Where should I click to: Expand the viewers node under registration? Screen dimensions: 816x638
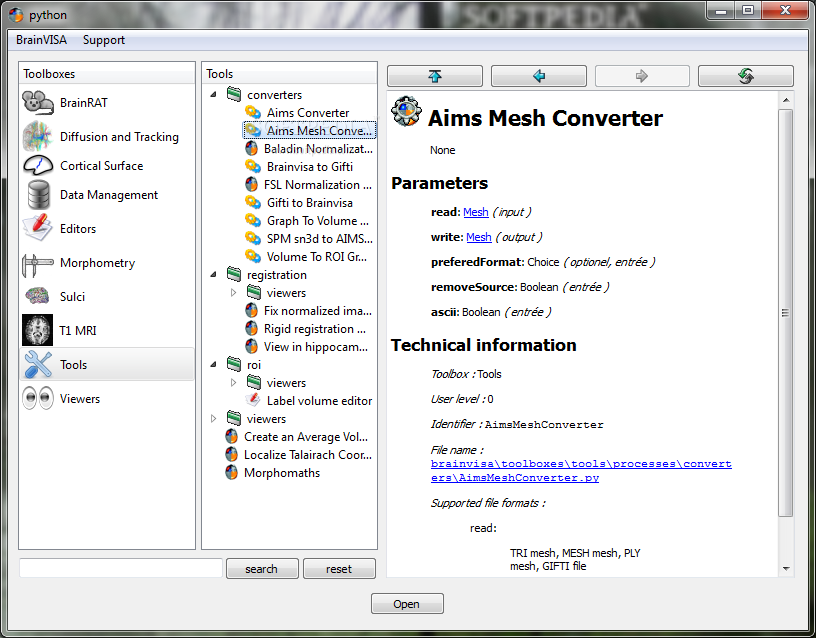coord(233,292)
